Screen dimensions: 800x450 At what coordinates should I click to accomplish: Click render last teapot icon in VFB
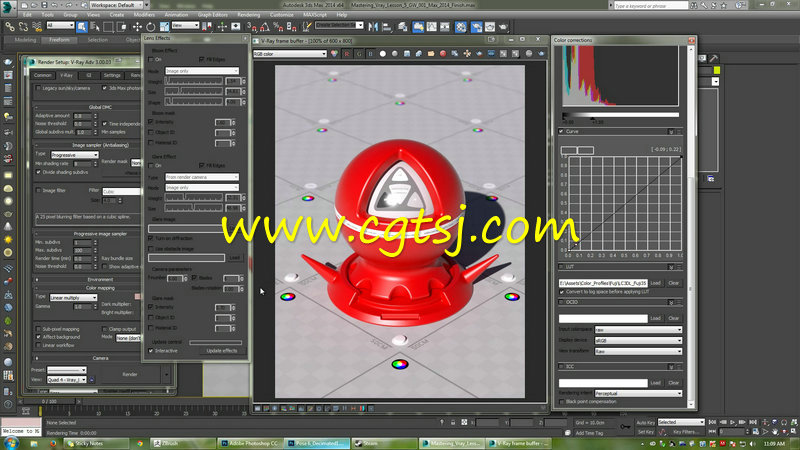point(541,54)
